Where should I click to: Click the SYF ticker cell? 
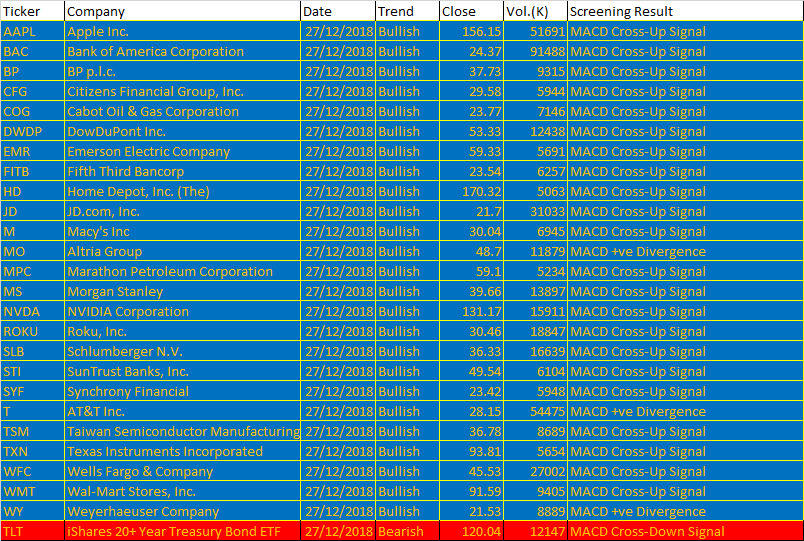point(32,391)
